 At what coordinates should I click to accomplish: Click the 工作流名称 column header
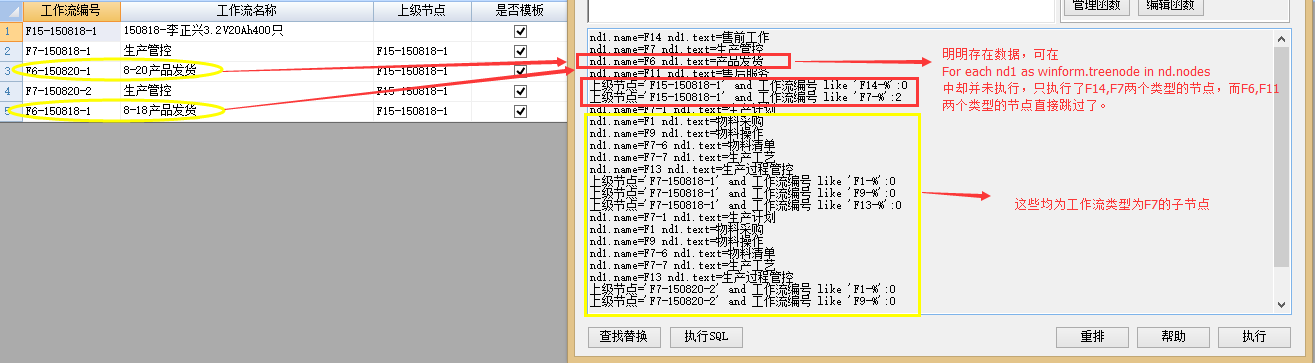pyautogui.click(x=246, y=11)
